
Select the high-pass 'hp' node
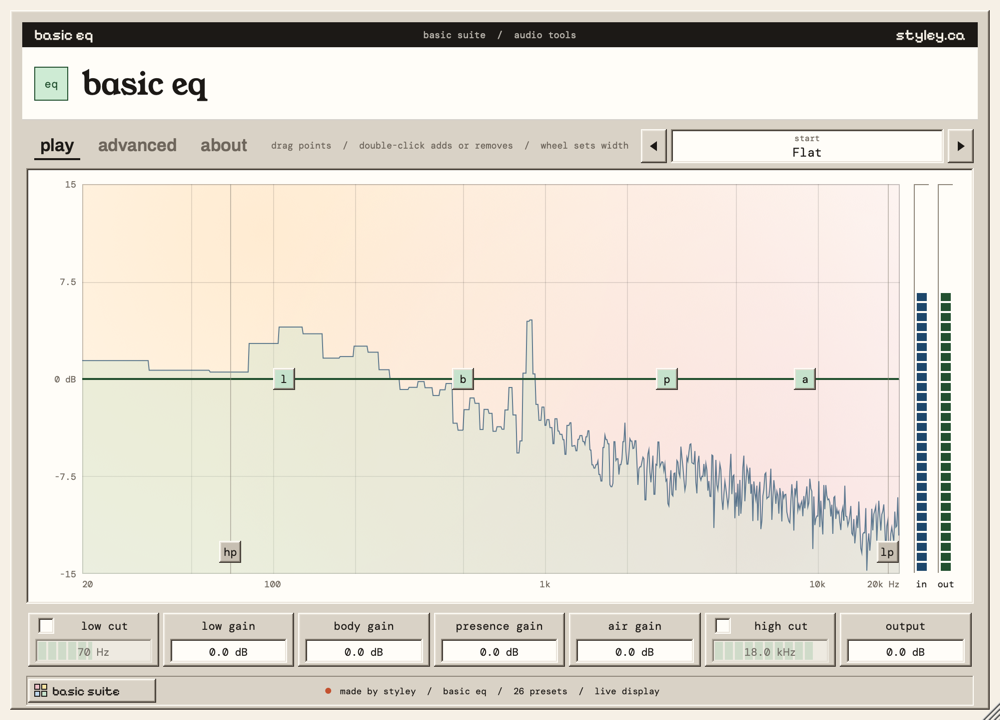[x=230, y=552]
